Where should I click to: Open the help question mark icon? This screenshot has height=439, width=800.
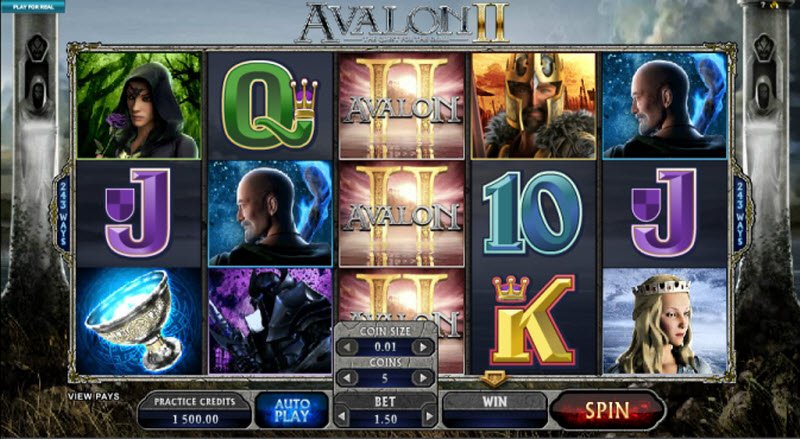point(763,4)
